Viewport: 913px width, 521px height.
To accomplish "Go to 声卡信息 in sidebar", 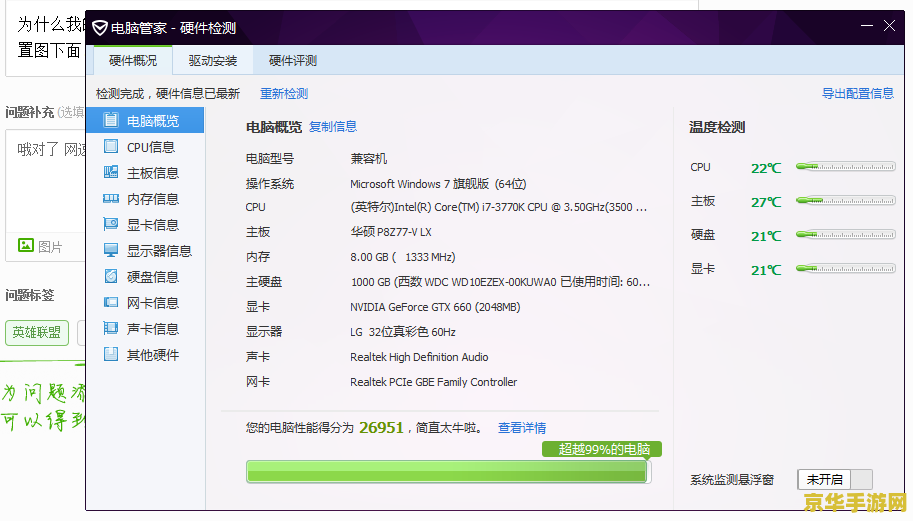I will click(146, 329).
